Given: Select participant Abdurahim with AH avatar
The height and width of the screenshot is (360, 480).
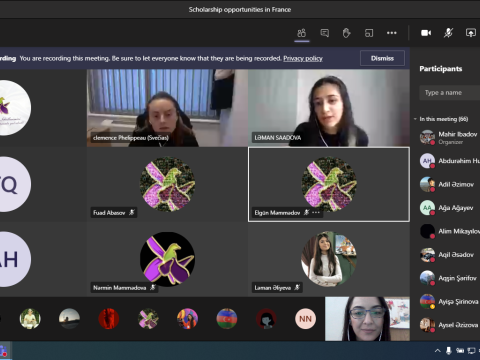Looking at the screenshot, I should [x=449, y=161].
